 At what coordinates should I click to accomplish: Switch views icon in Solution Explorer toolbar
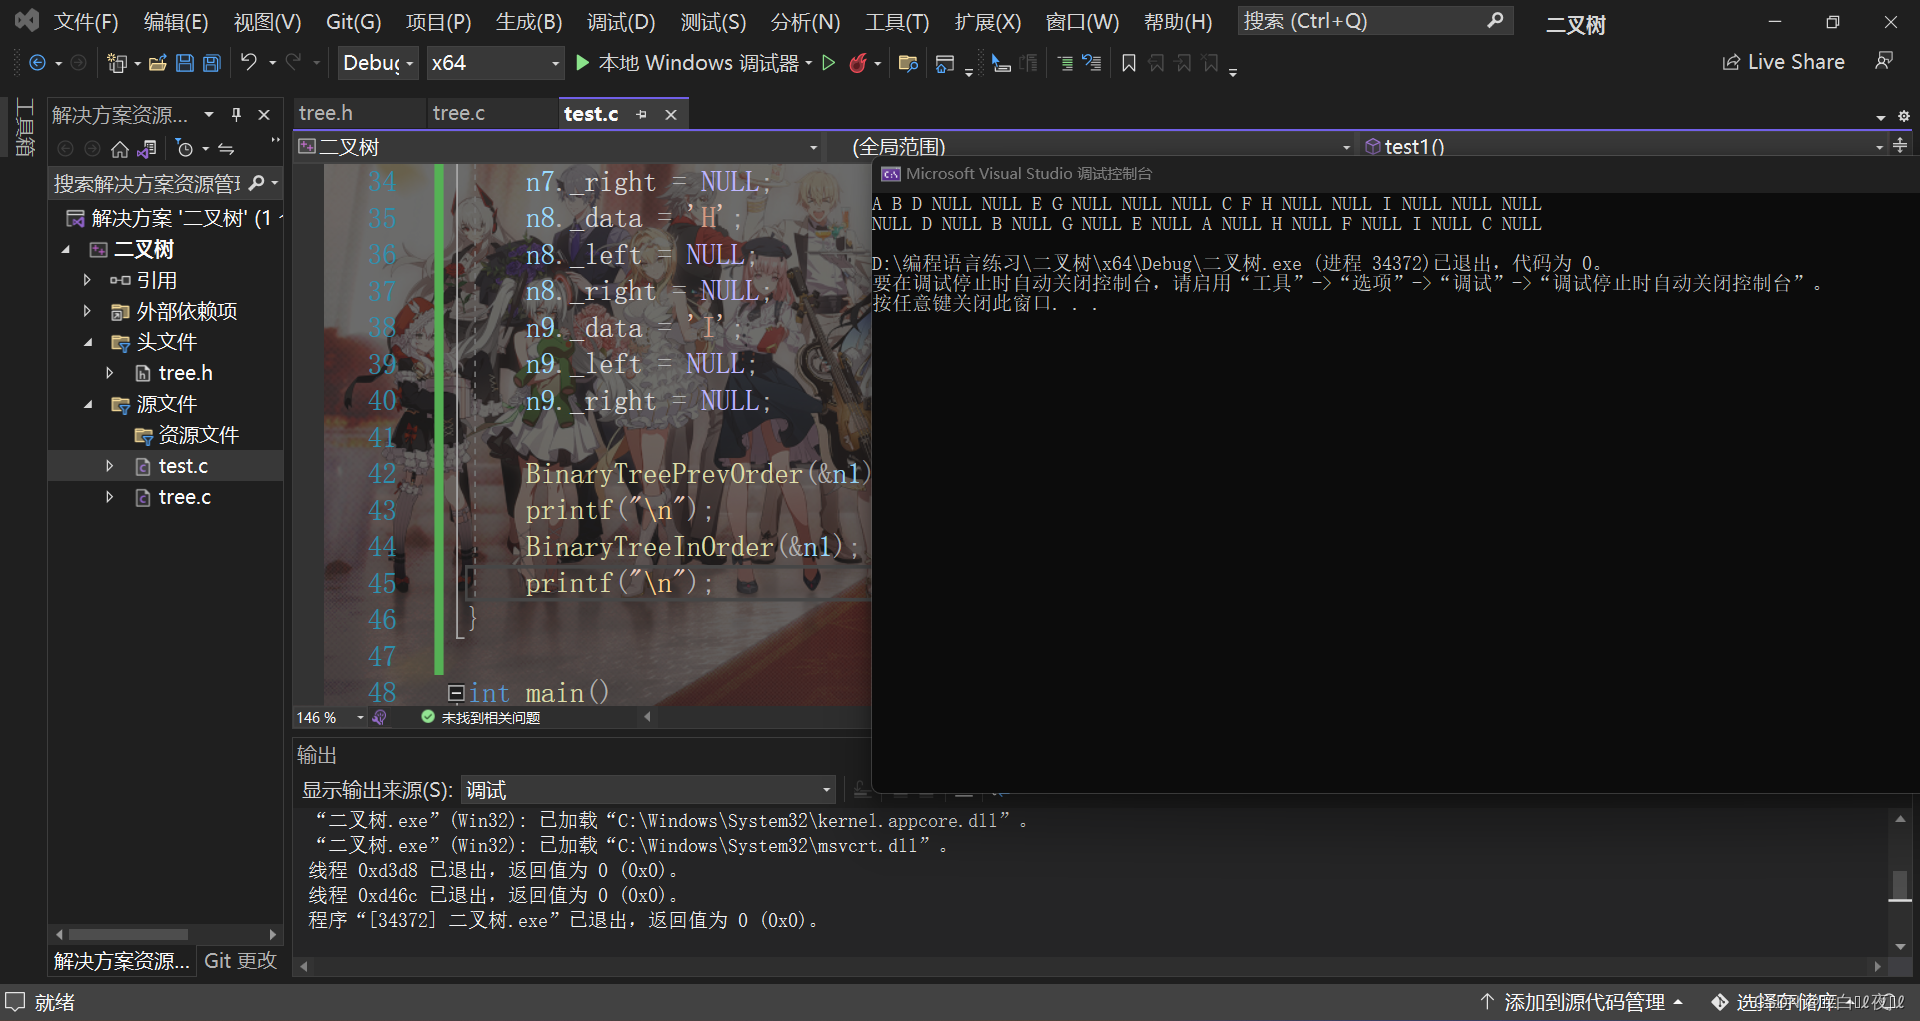[x=147, y=149]
